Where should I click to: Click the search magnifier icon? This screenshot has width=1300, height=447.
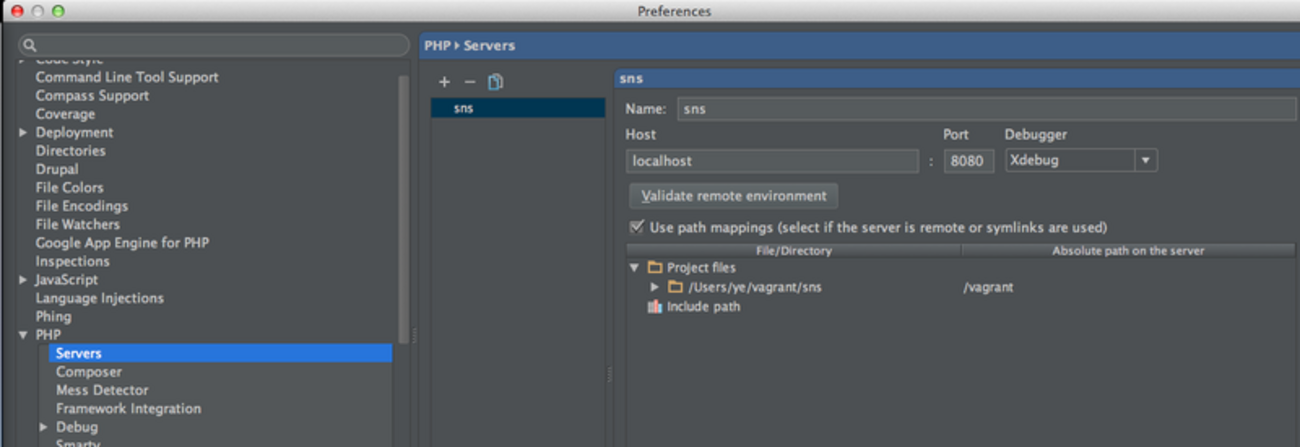point(30,45)
